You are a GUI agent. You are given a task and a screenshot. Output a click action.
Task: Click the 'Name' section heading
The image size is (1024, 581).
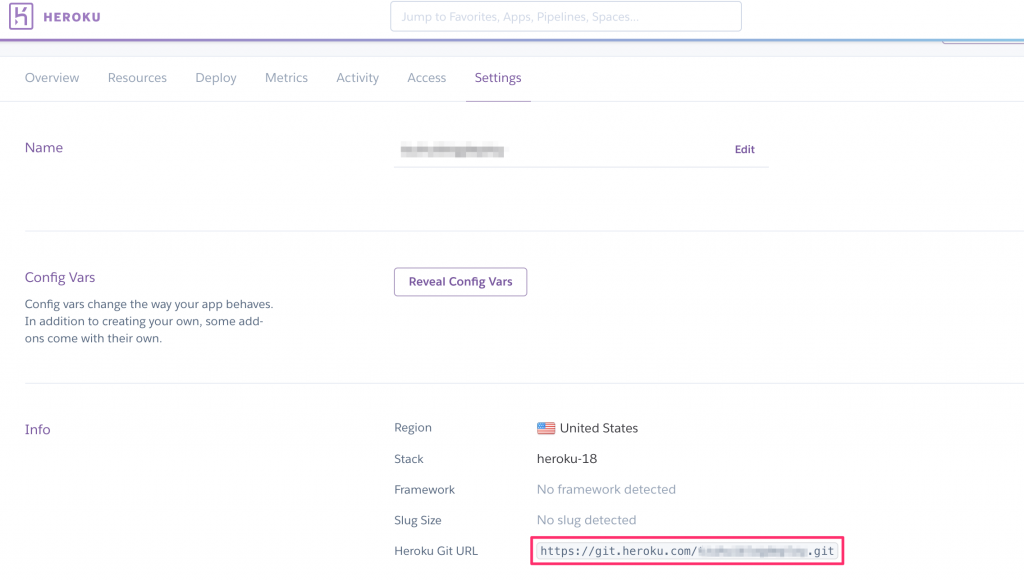pyautogui.click(x=44, y=148)
